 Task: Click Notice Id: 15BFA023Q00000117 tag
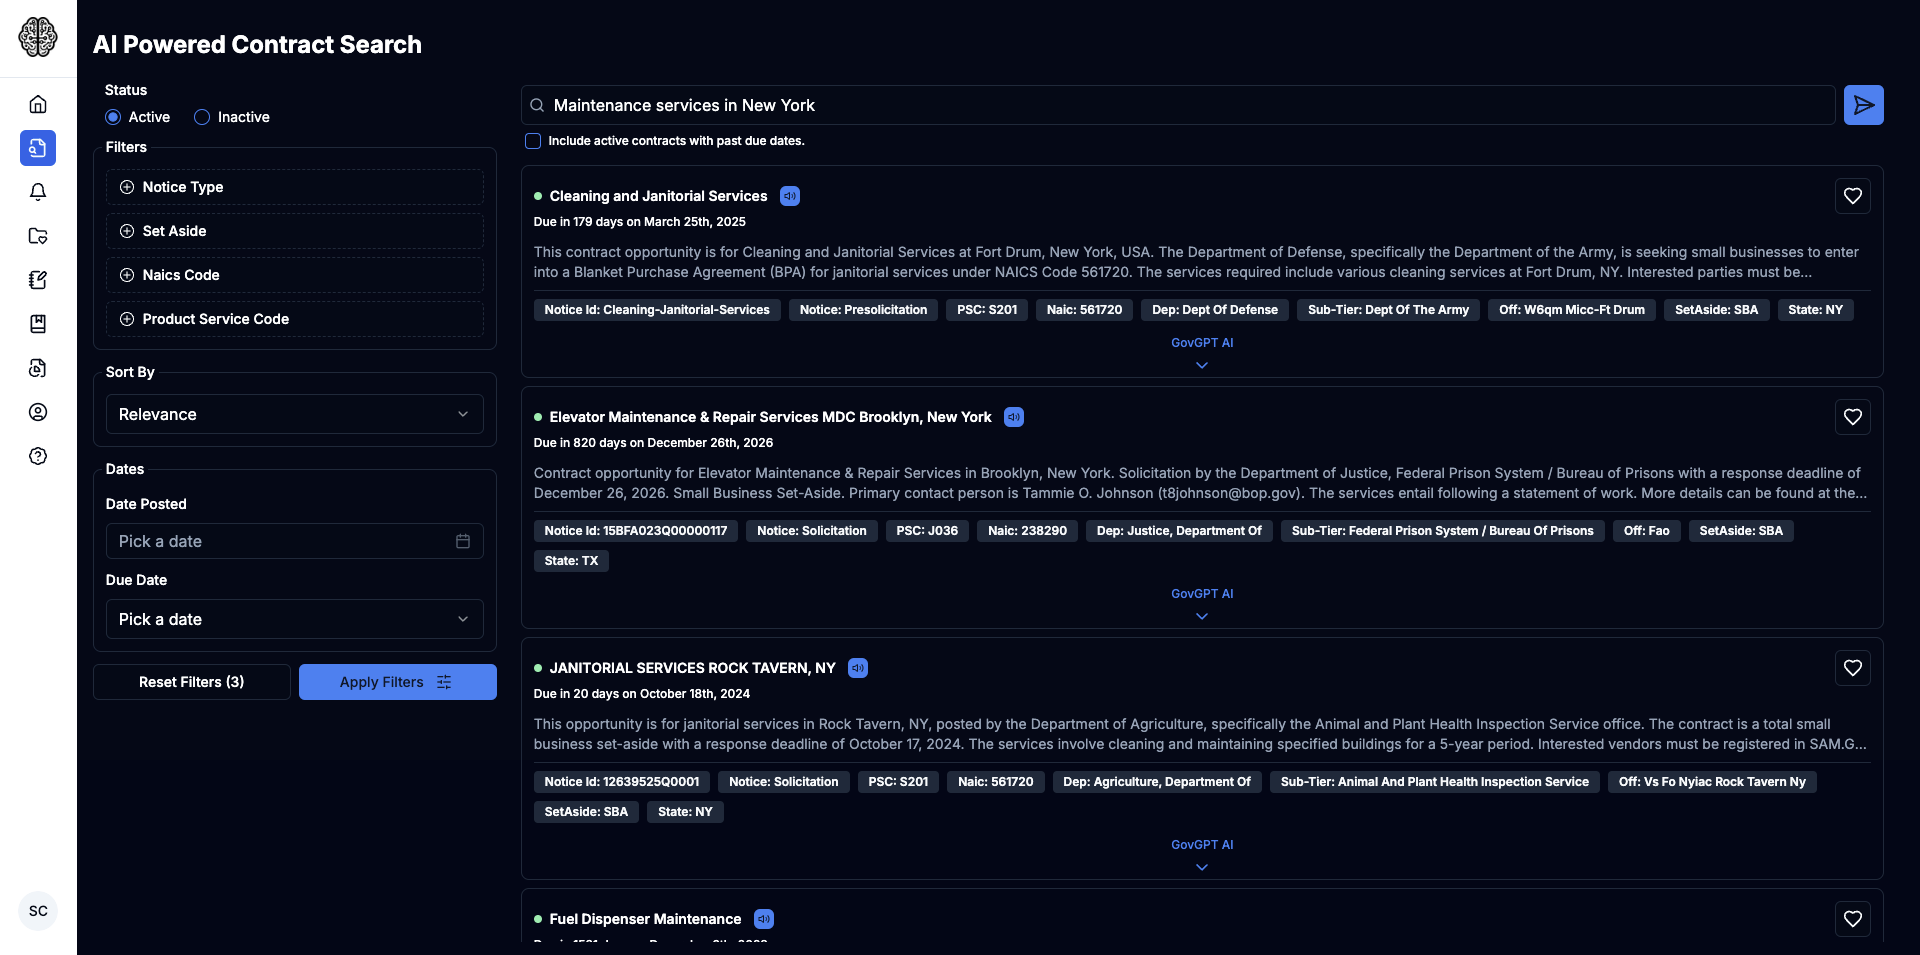(636, 531)
